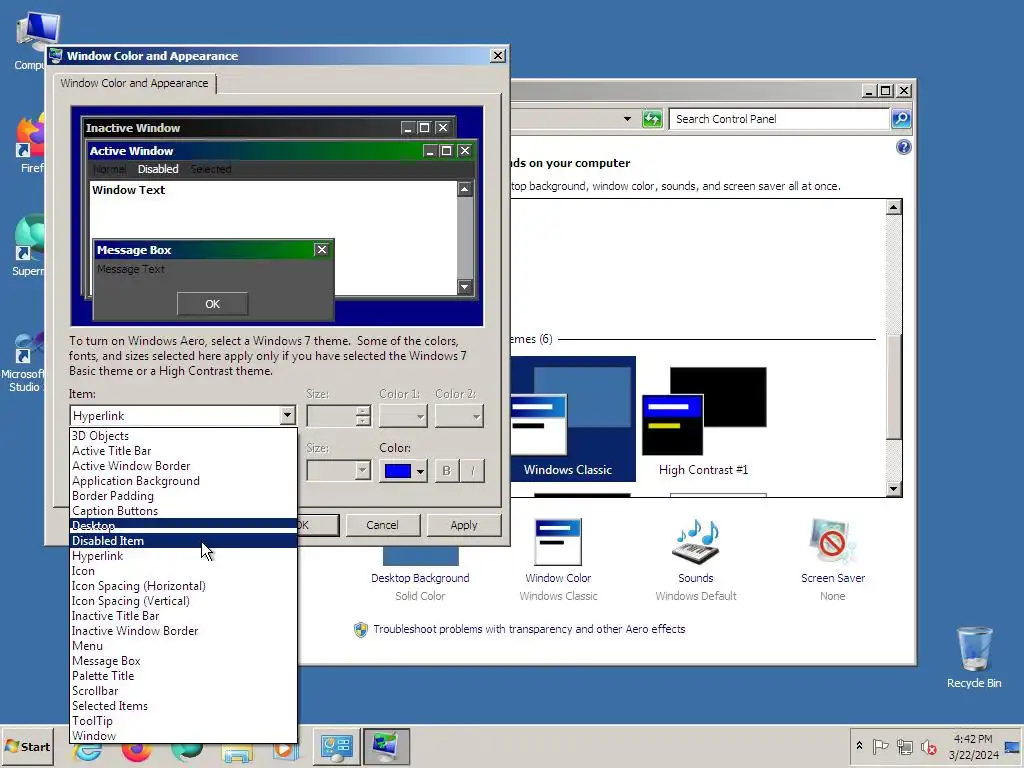Choose 'Border Padding' item
The width and height of the screenshot is (1024, 768).
[x=184, y=496]
